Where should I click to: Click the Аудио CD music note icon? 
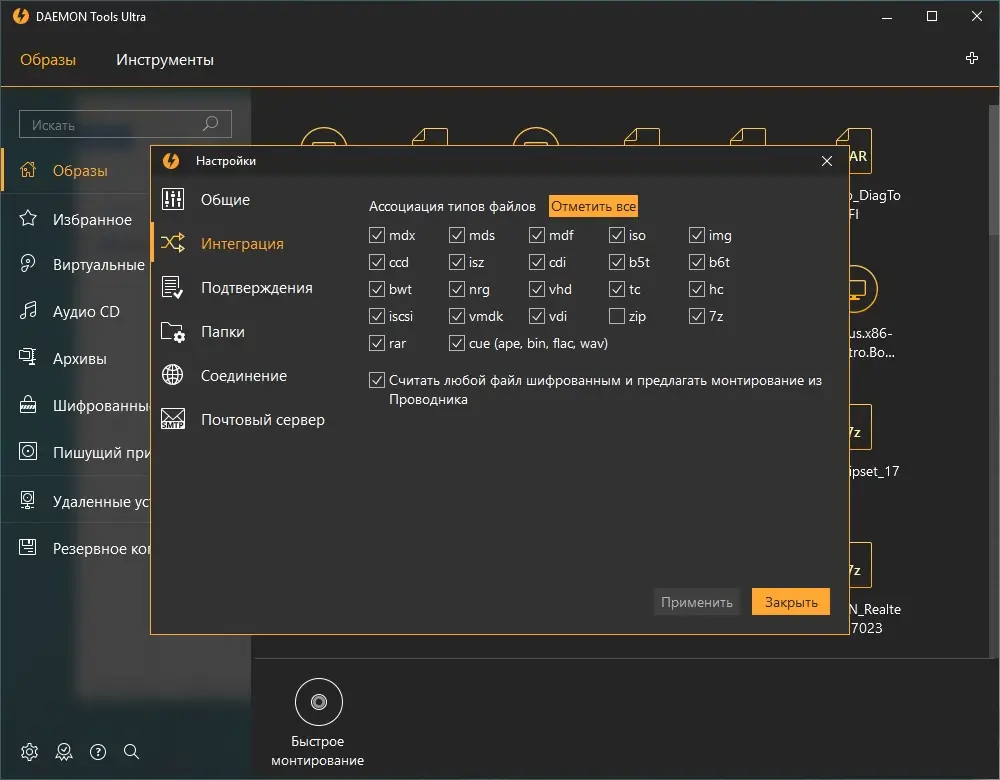(28, 311)
